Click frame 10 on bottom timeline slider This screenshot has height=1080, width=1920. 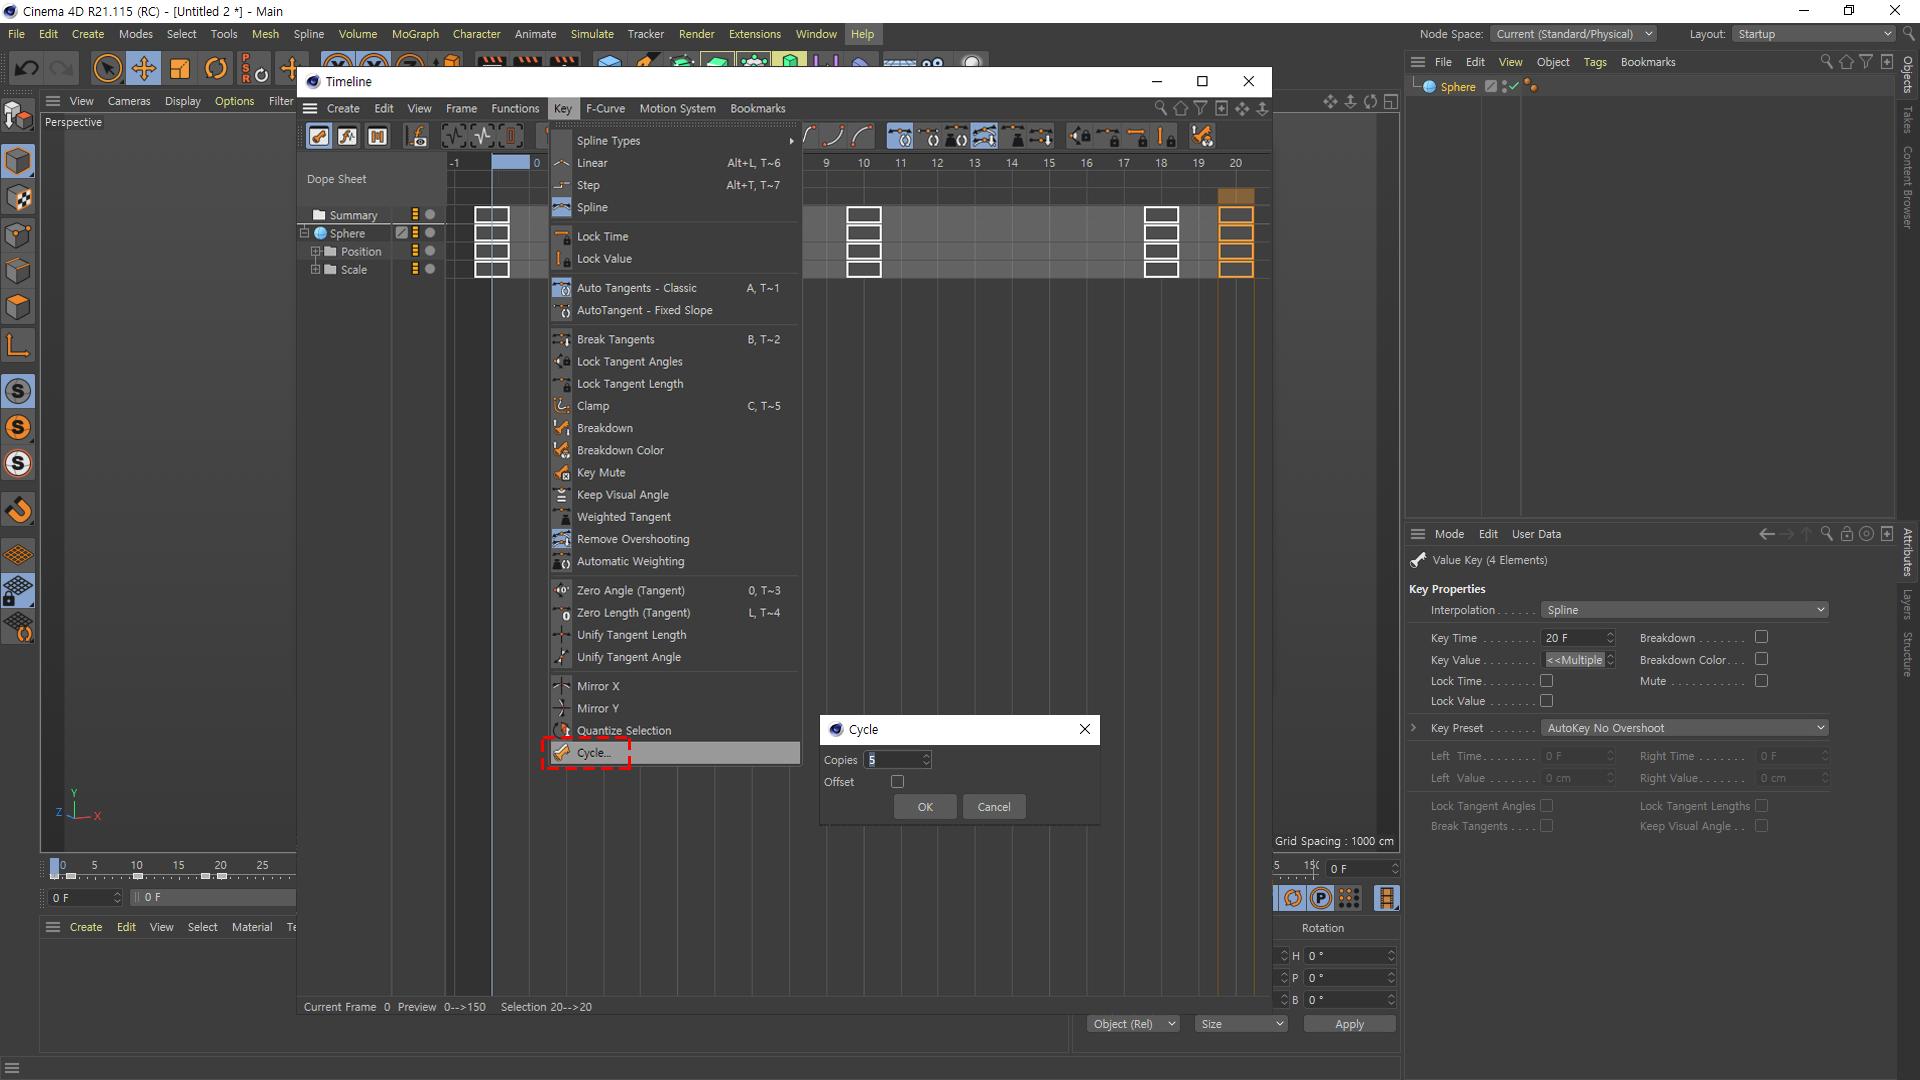[x=137, y=868]
